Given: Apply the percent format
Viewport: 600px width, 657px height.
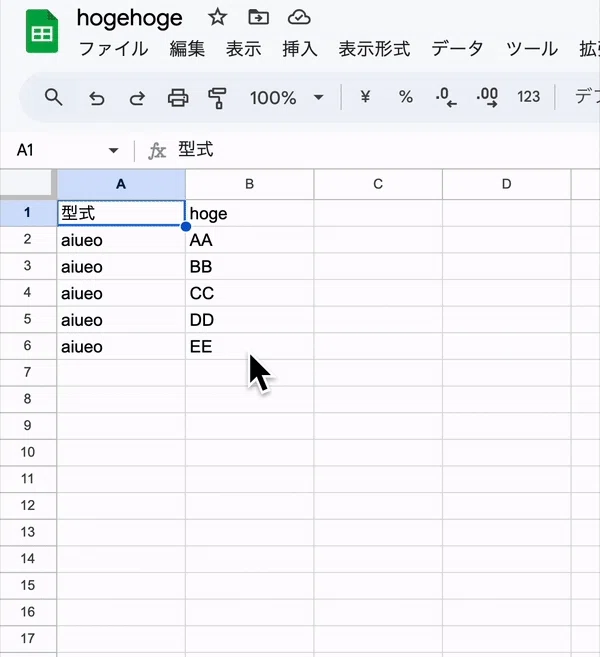Looking at the screenshot, I should [406, 97].
